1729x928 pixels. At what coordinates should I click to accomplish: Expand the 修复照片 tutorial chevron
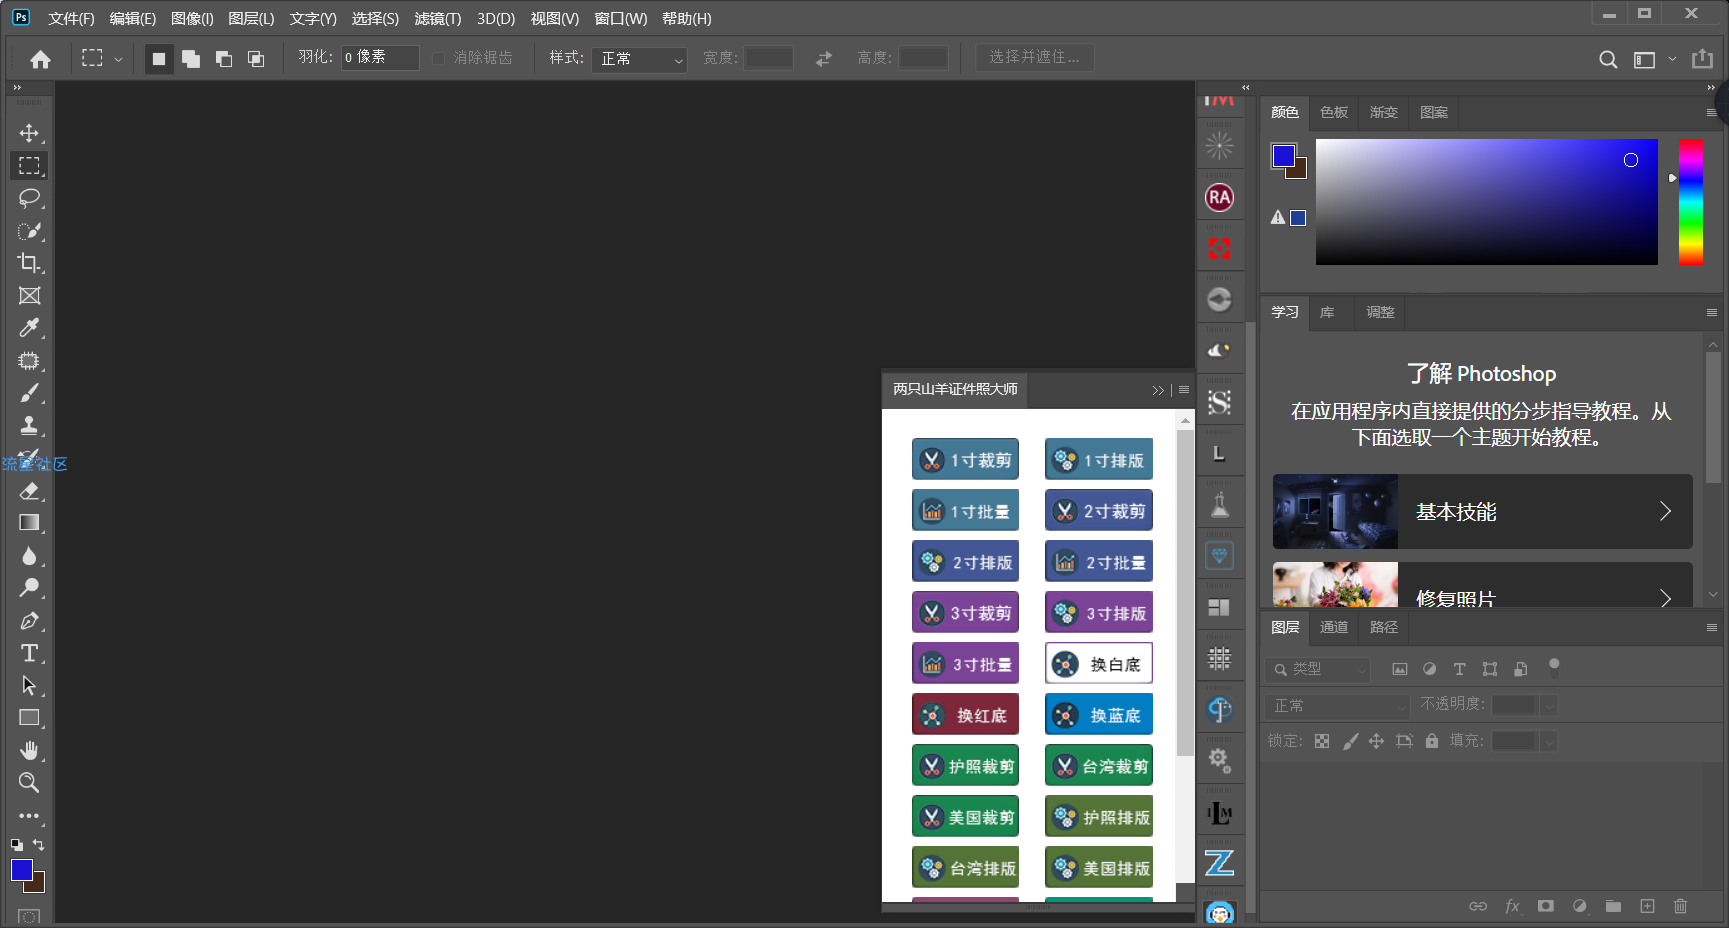click(x=1665, y=598)
